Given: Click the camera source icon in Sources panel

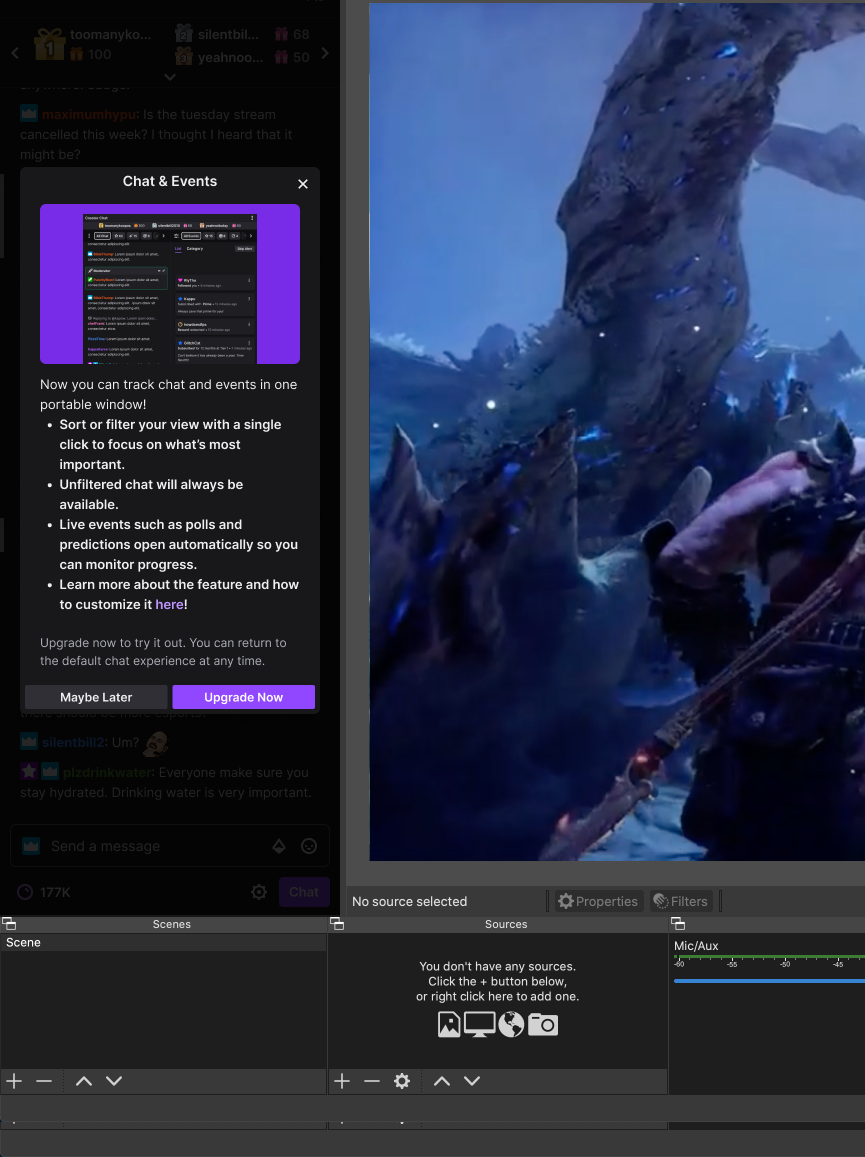Looking at the screenshot, I should (542, 1024).
